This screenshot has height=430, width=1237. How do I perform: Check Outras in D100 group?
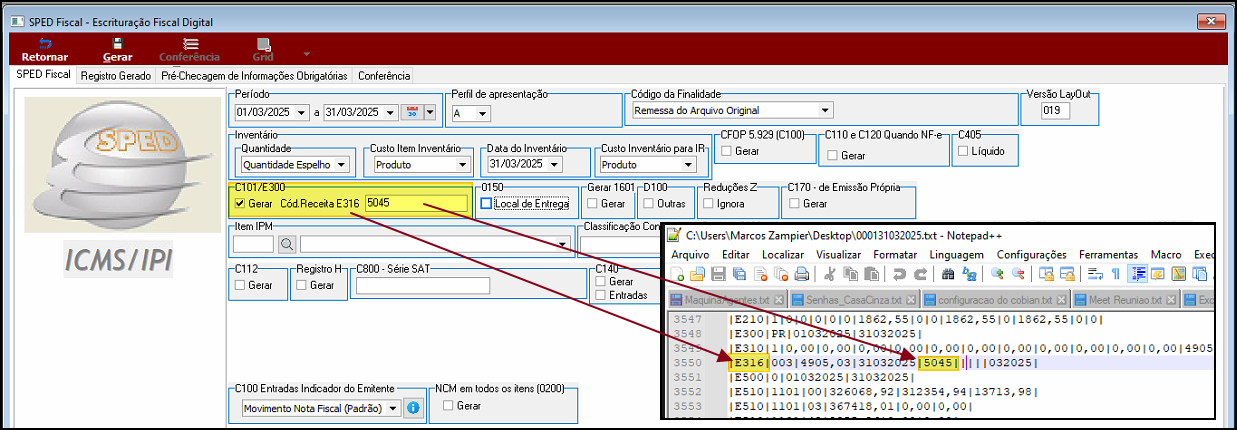650,203
